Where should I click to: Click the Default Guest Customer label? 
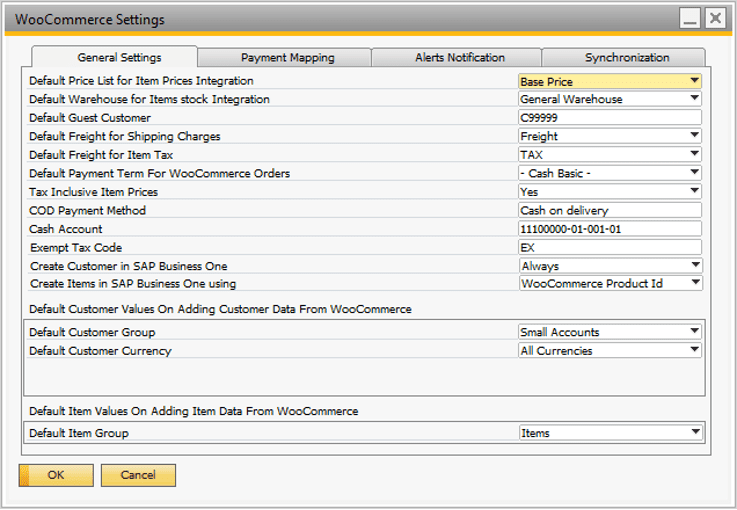point(90,118)
